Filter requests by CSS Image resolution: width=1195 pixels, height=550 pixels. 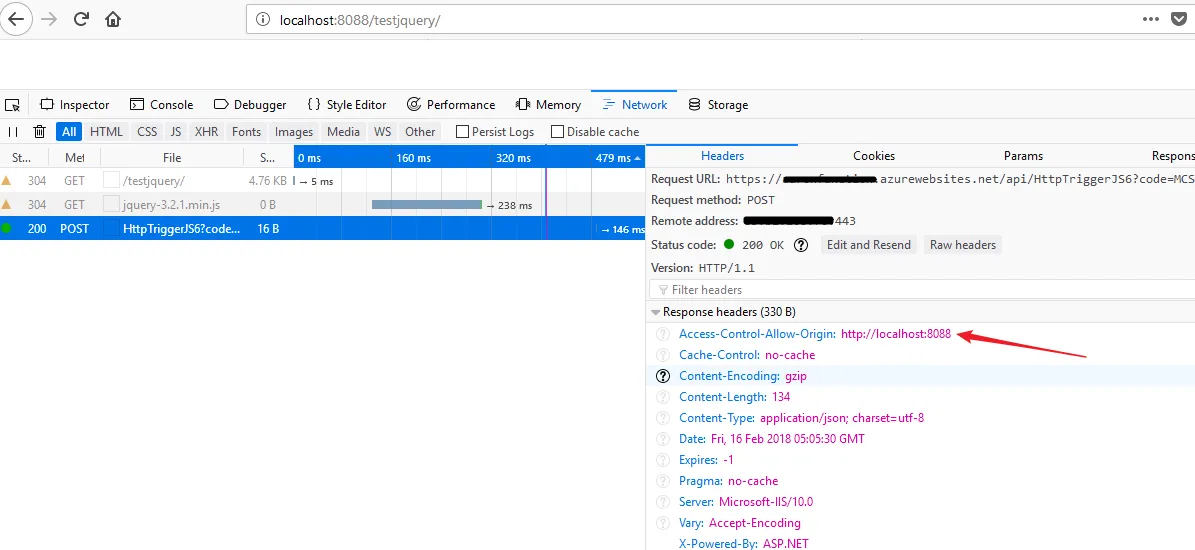pyautogui.click(x=147, y=132)
